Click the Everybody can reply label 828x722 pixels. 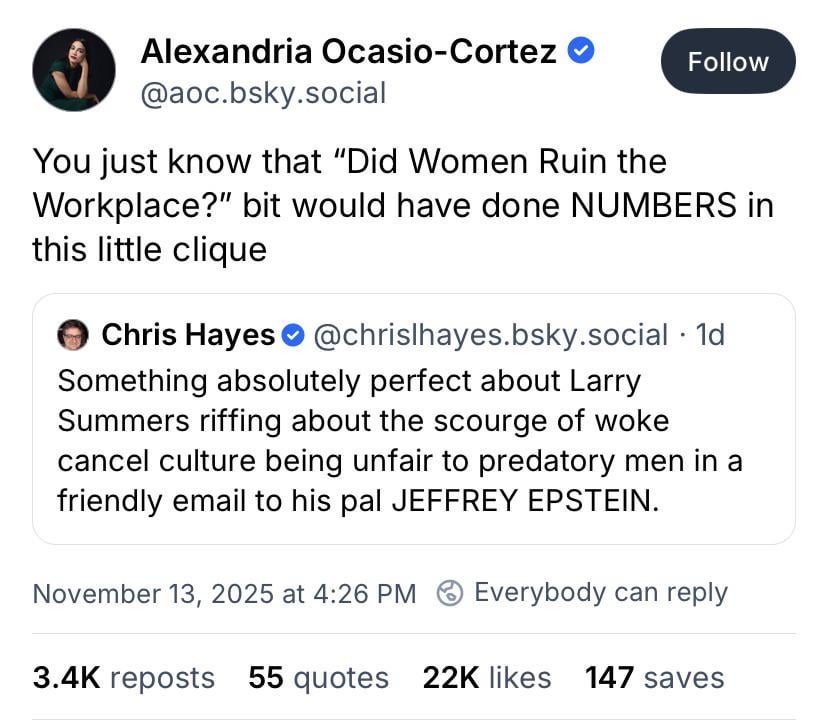pyautogui.click(x=600, y=593)
